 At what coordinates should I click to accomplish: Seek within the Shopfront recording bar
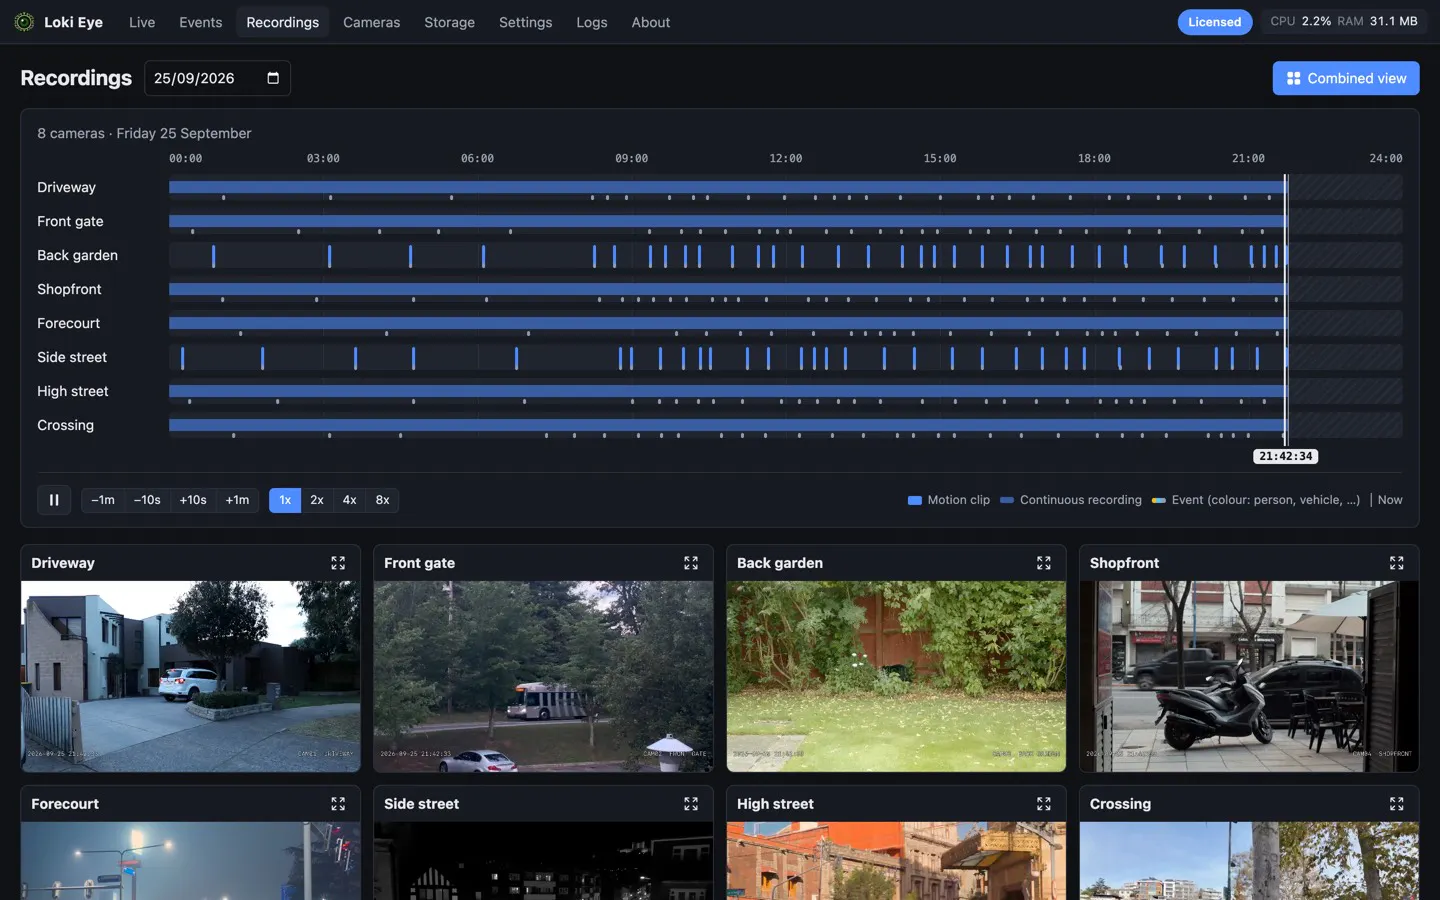727,289
